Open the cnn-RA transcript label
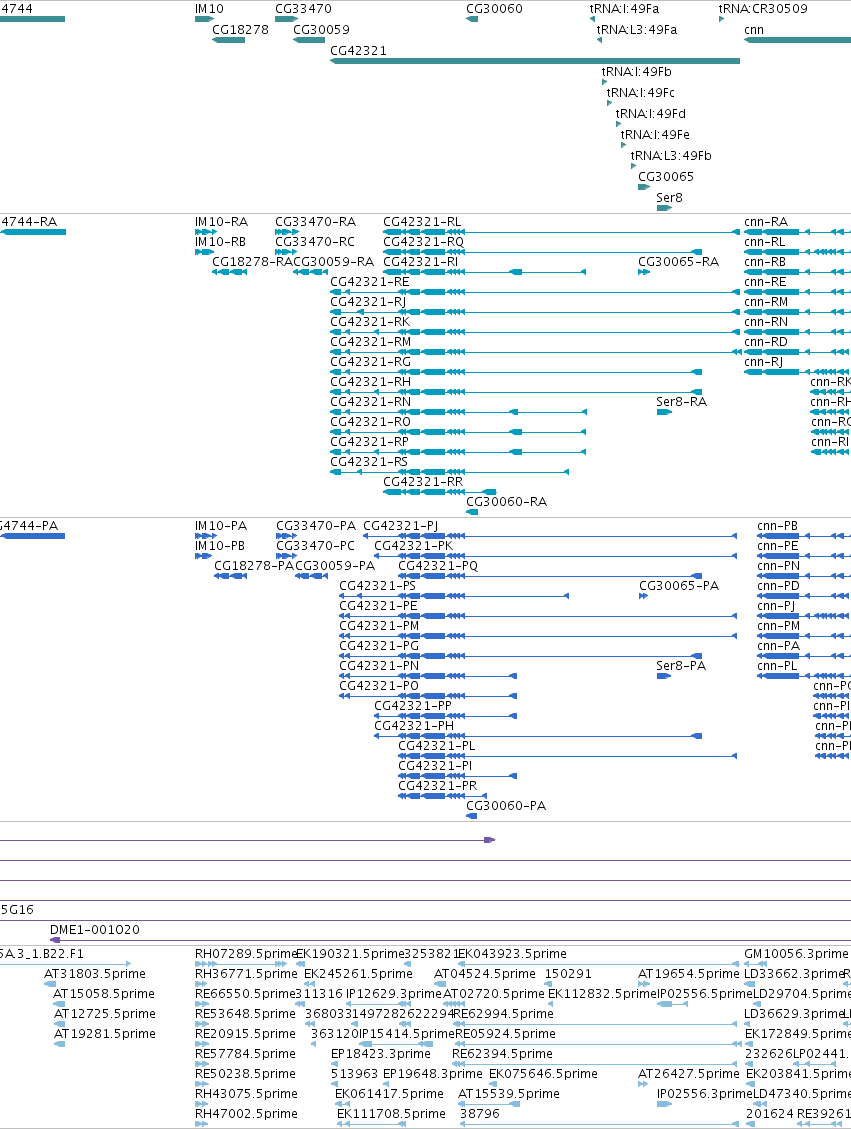Viewport: 851px width, 1129px height. pyautogui.click(x=766, y=222)
